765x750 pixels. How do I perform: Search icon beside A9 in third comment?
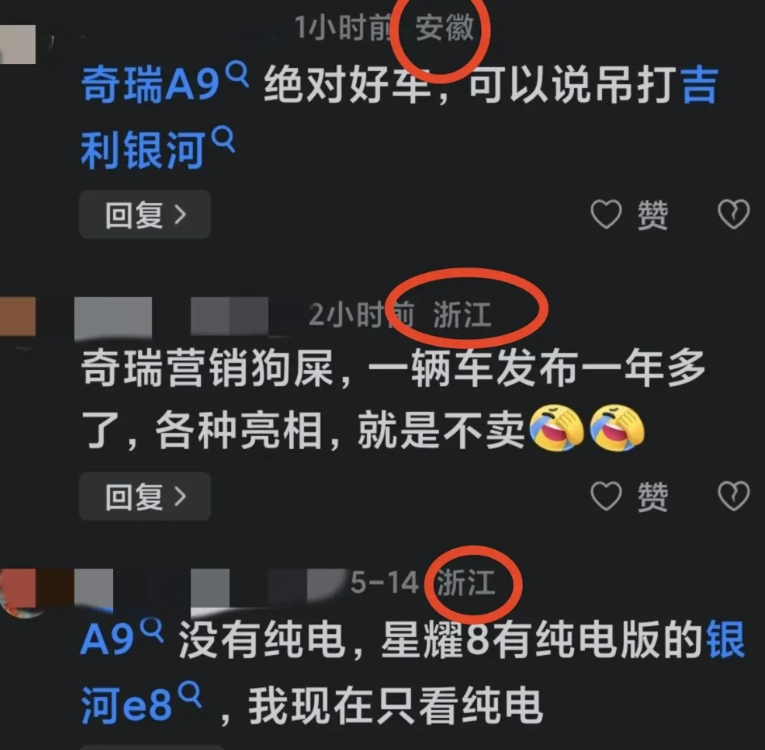[x=152, y=630]
